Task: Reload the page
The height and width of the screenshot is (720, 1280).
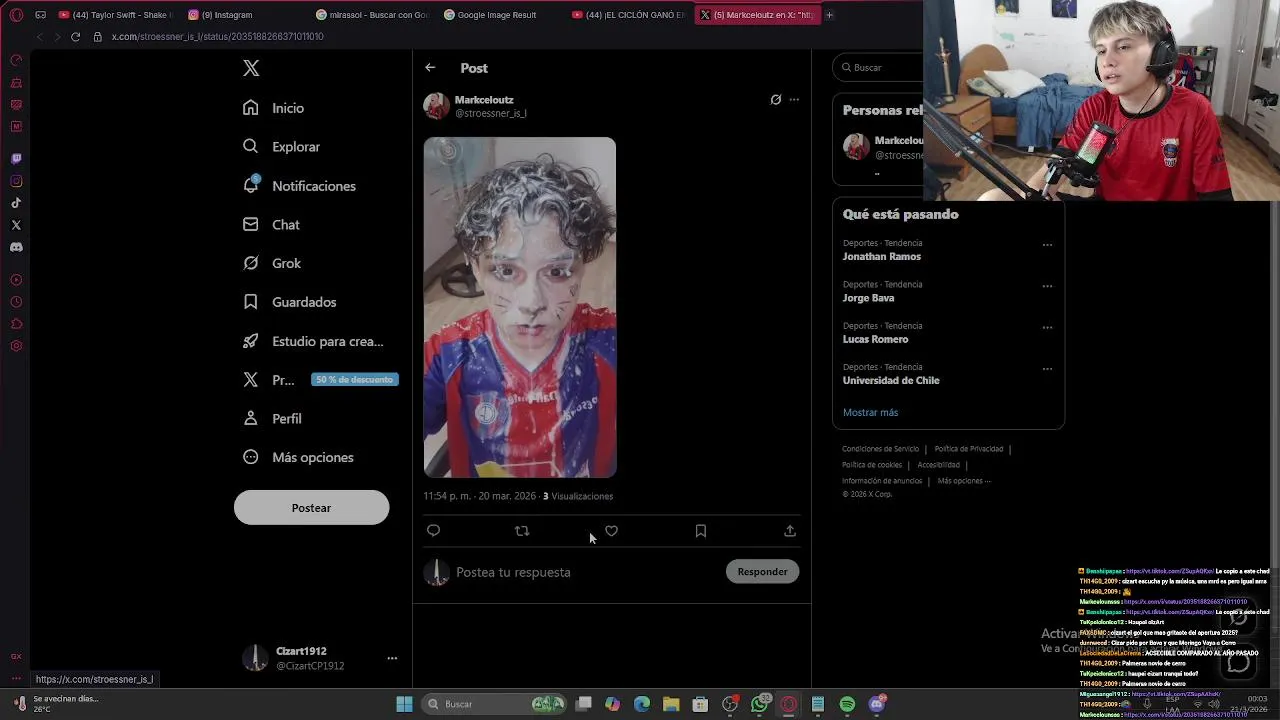Action: click(75, 37)
